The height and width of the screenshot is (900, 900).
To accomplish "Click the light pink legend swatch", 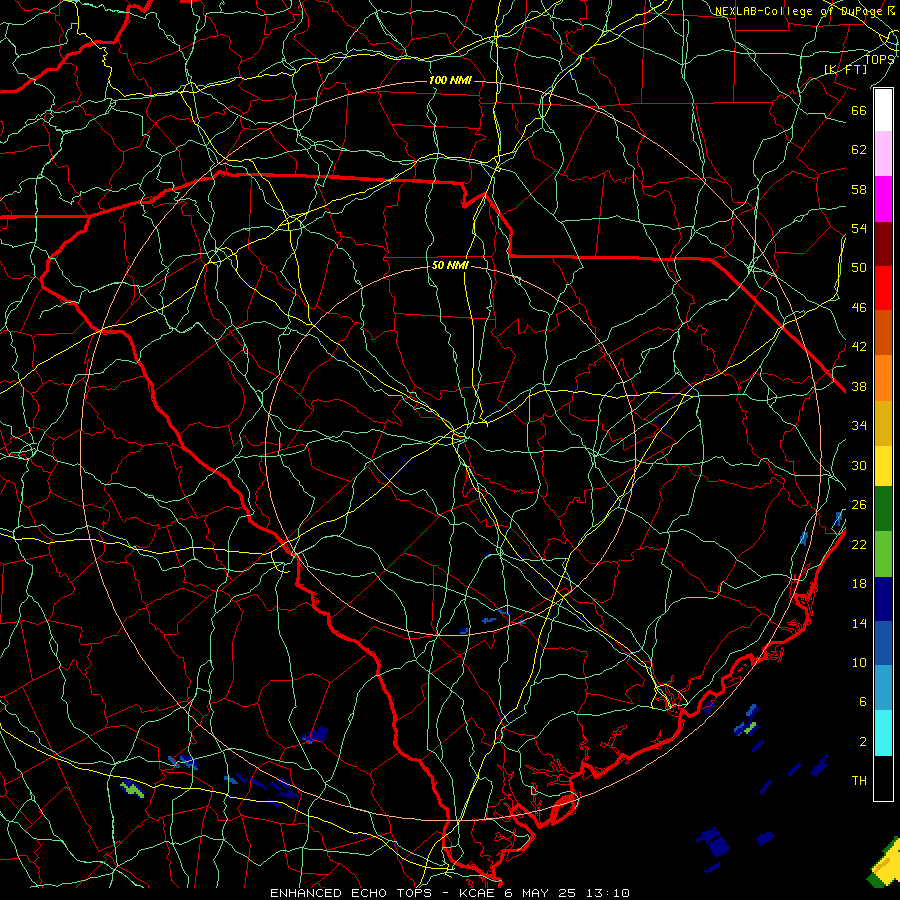I will [883, 154].
